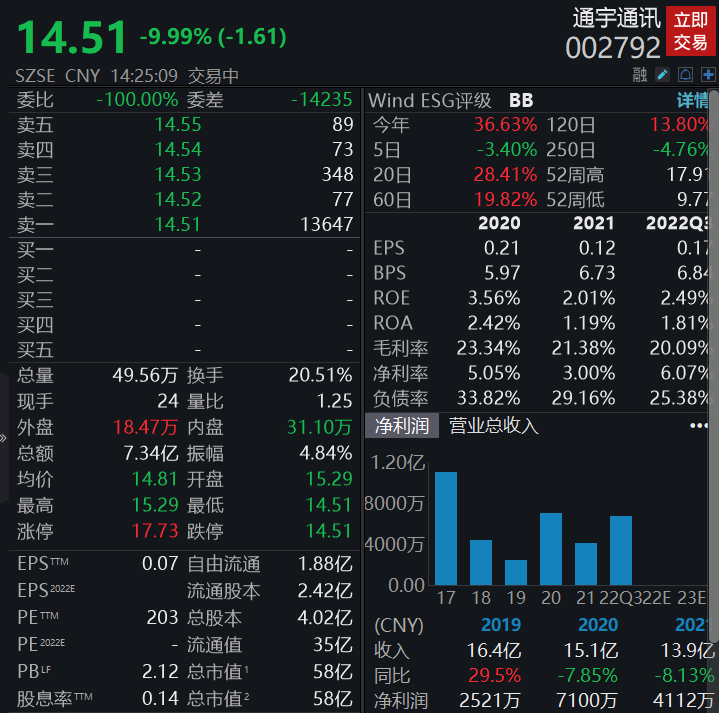Switch to the 净利润 tab
Image resolution: width=719 pixels, height=713 pixels.
(402, 426)
